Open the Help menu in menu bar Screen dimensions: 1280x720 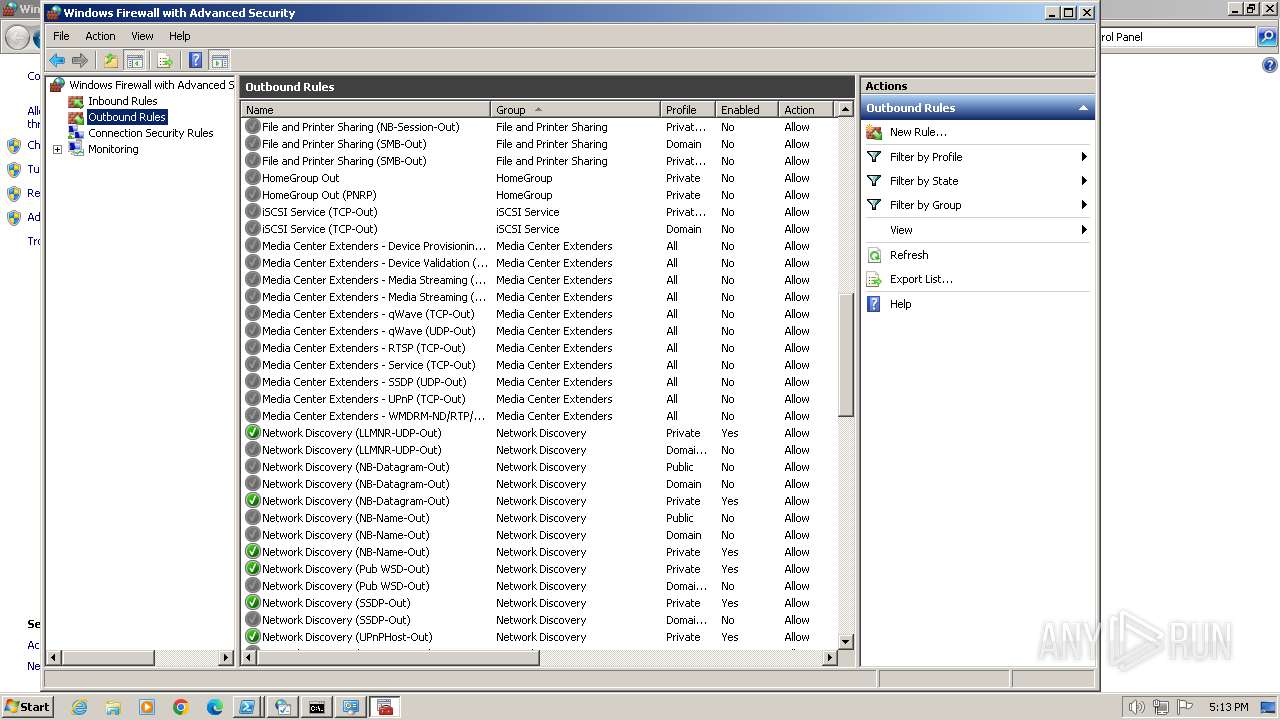click(x=179, y=36)
